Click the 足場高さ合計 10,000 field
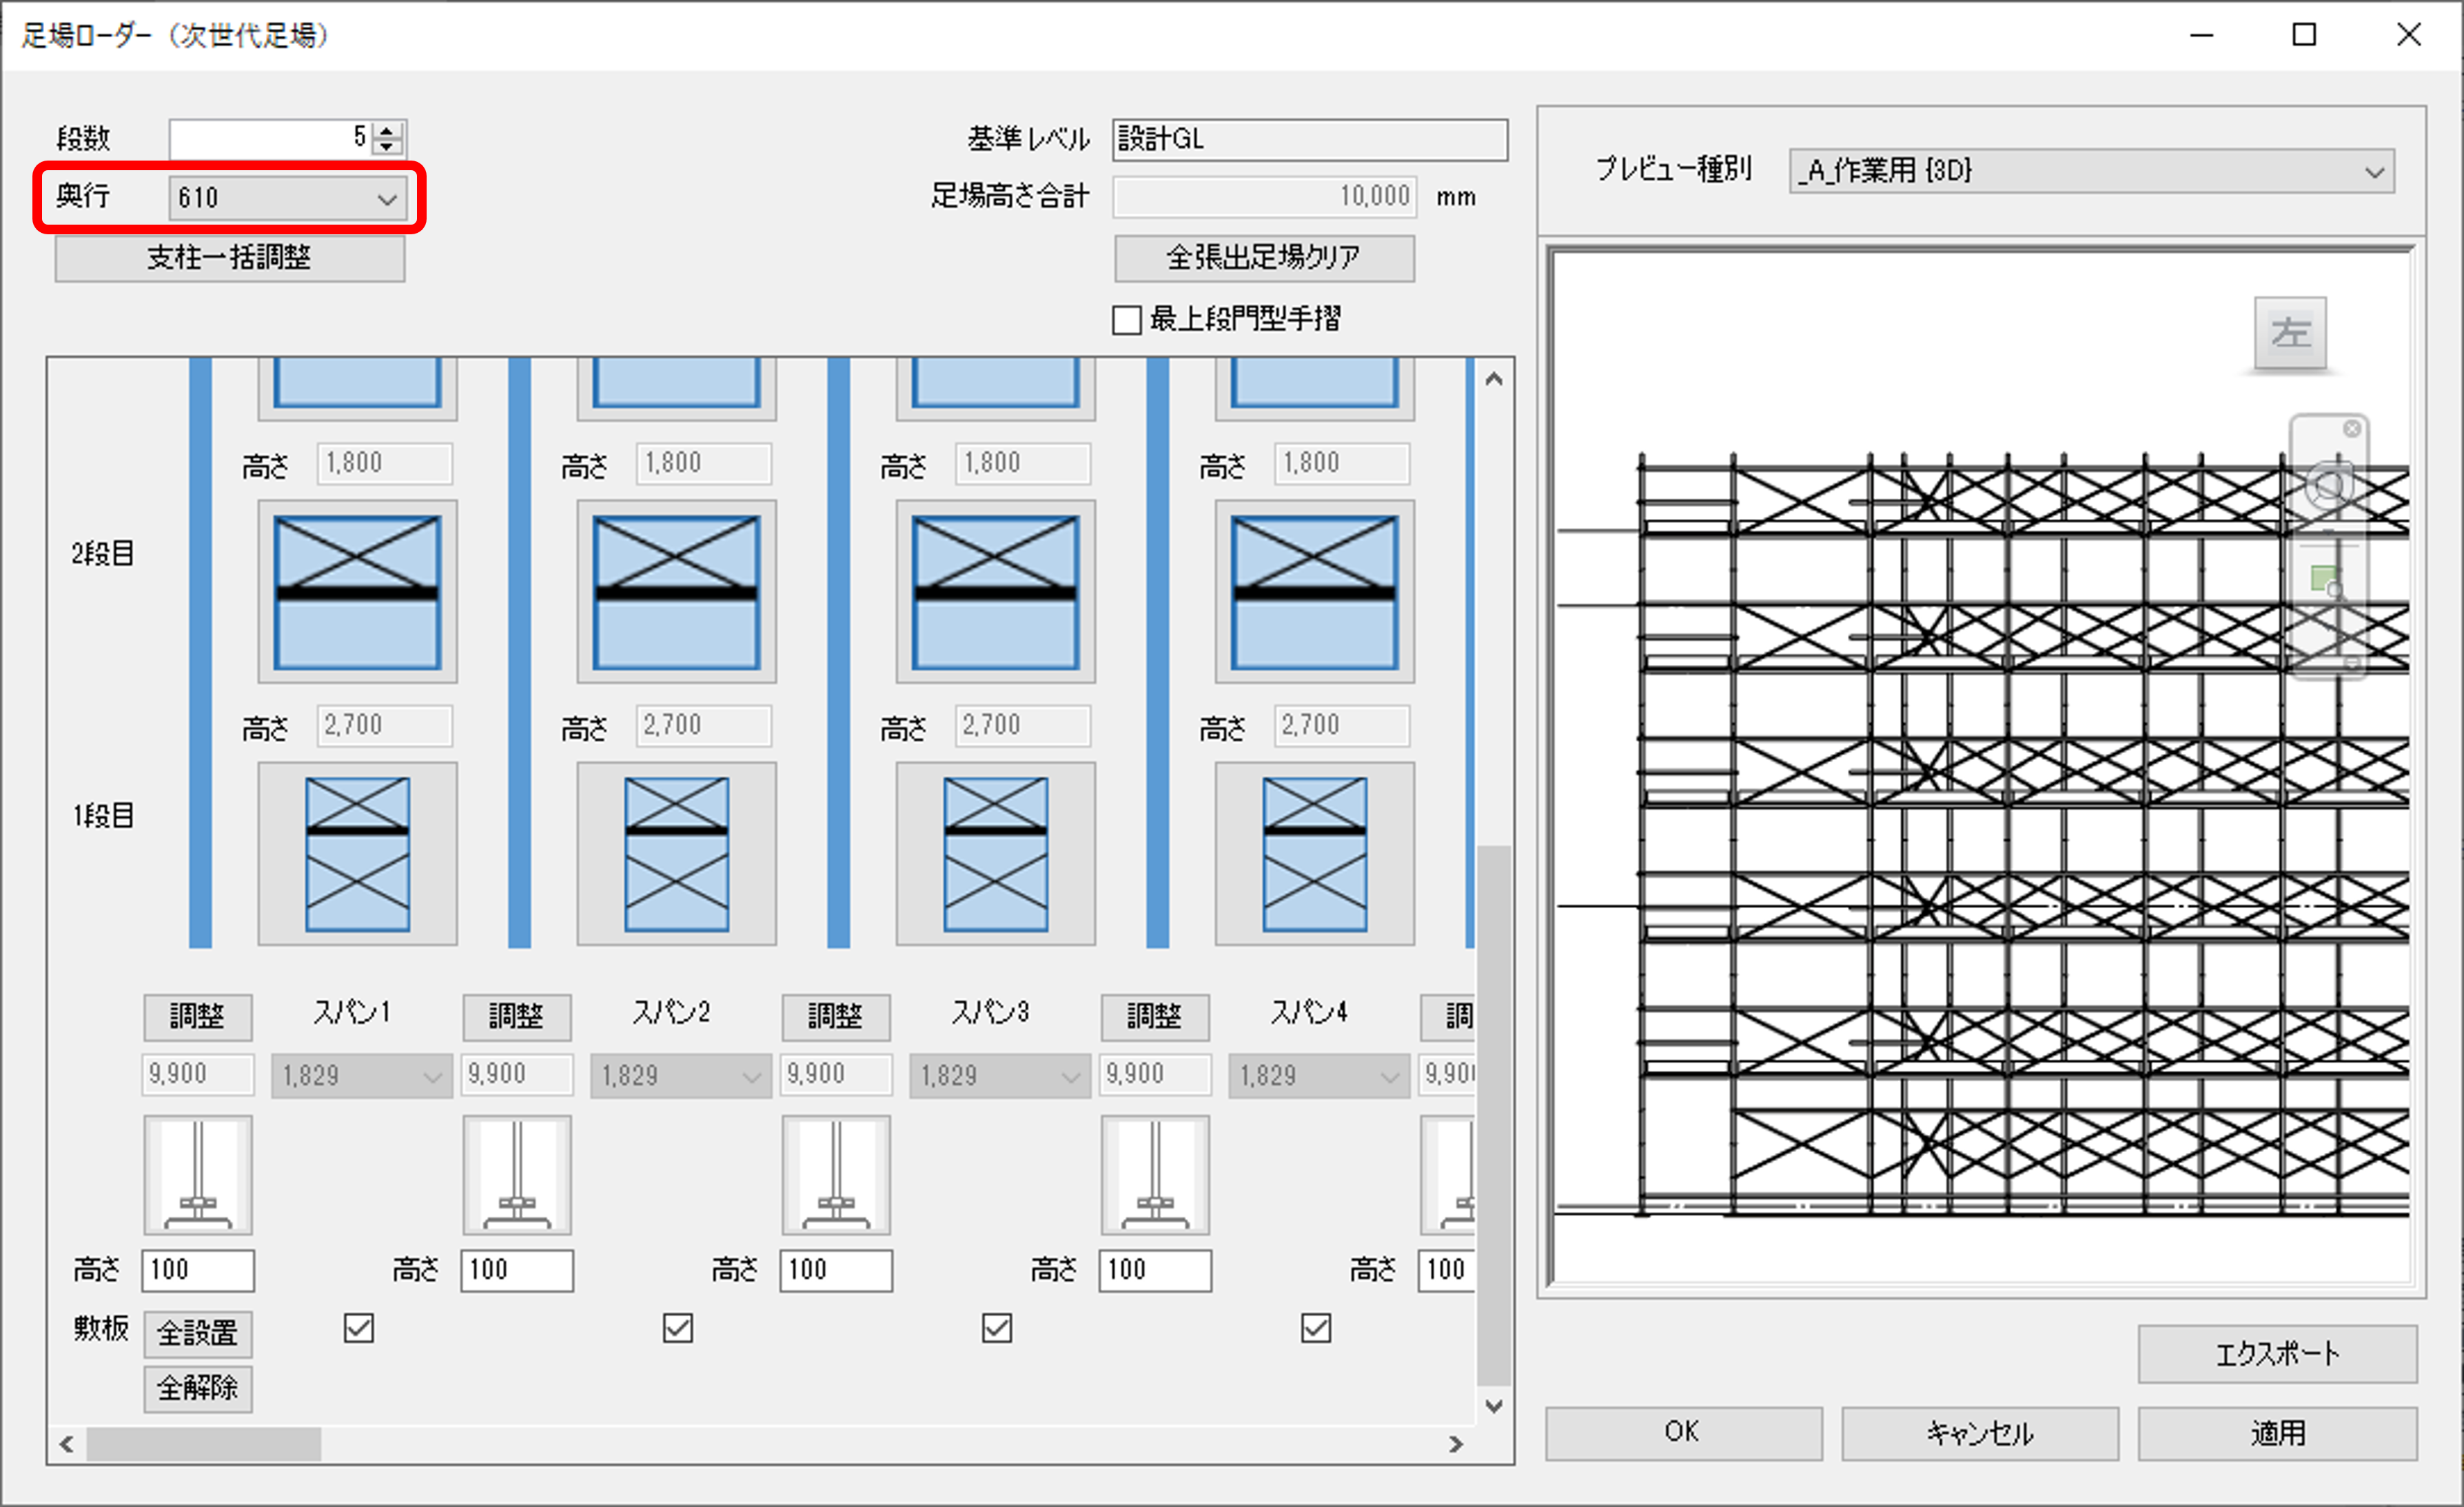The image size is (2464, 1507). point(1265,197)
